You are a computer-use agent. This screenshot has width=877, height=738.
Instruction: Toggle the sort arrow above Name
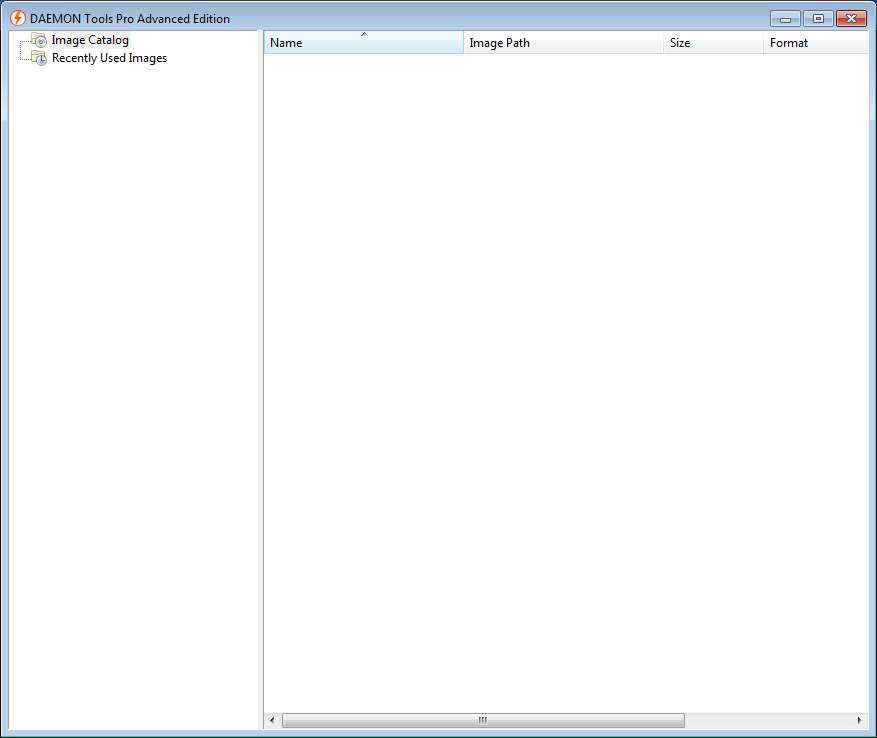click(364, 35)
